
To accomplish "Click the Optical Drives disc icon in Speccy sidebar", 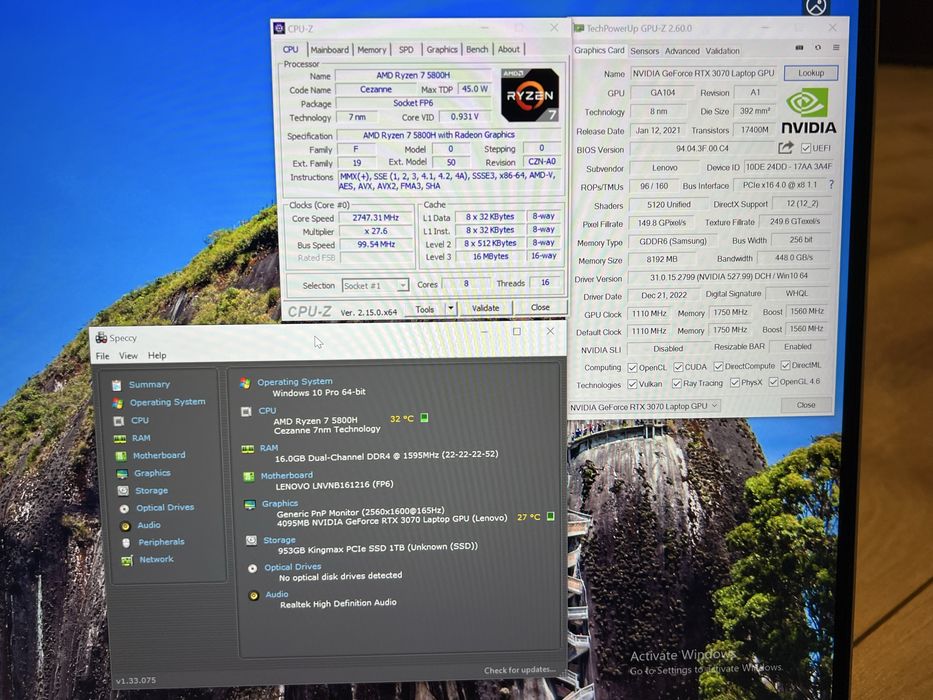I will [x=124, y=509].
